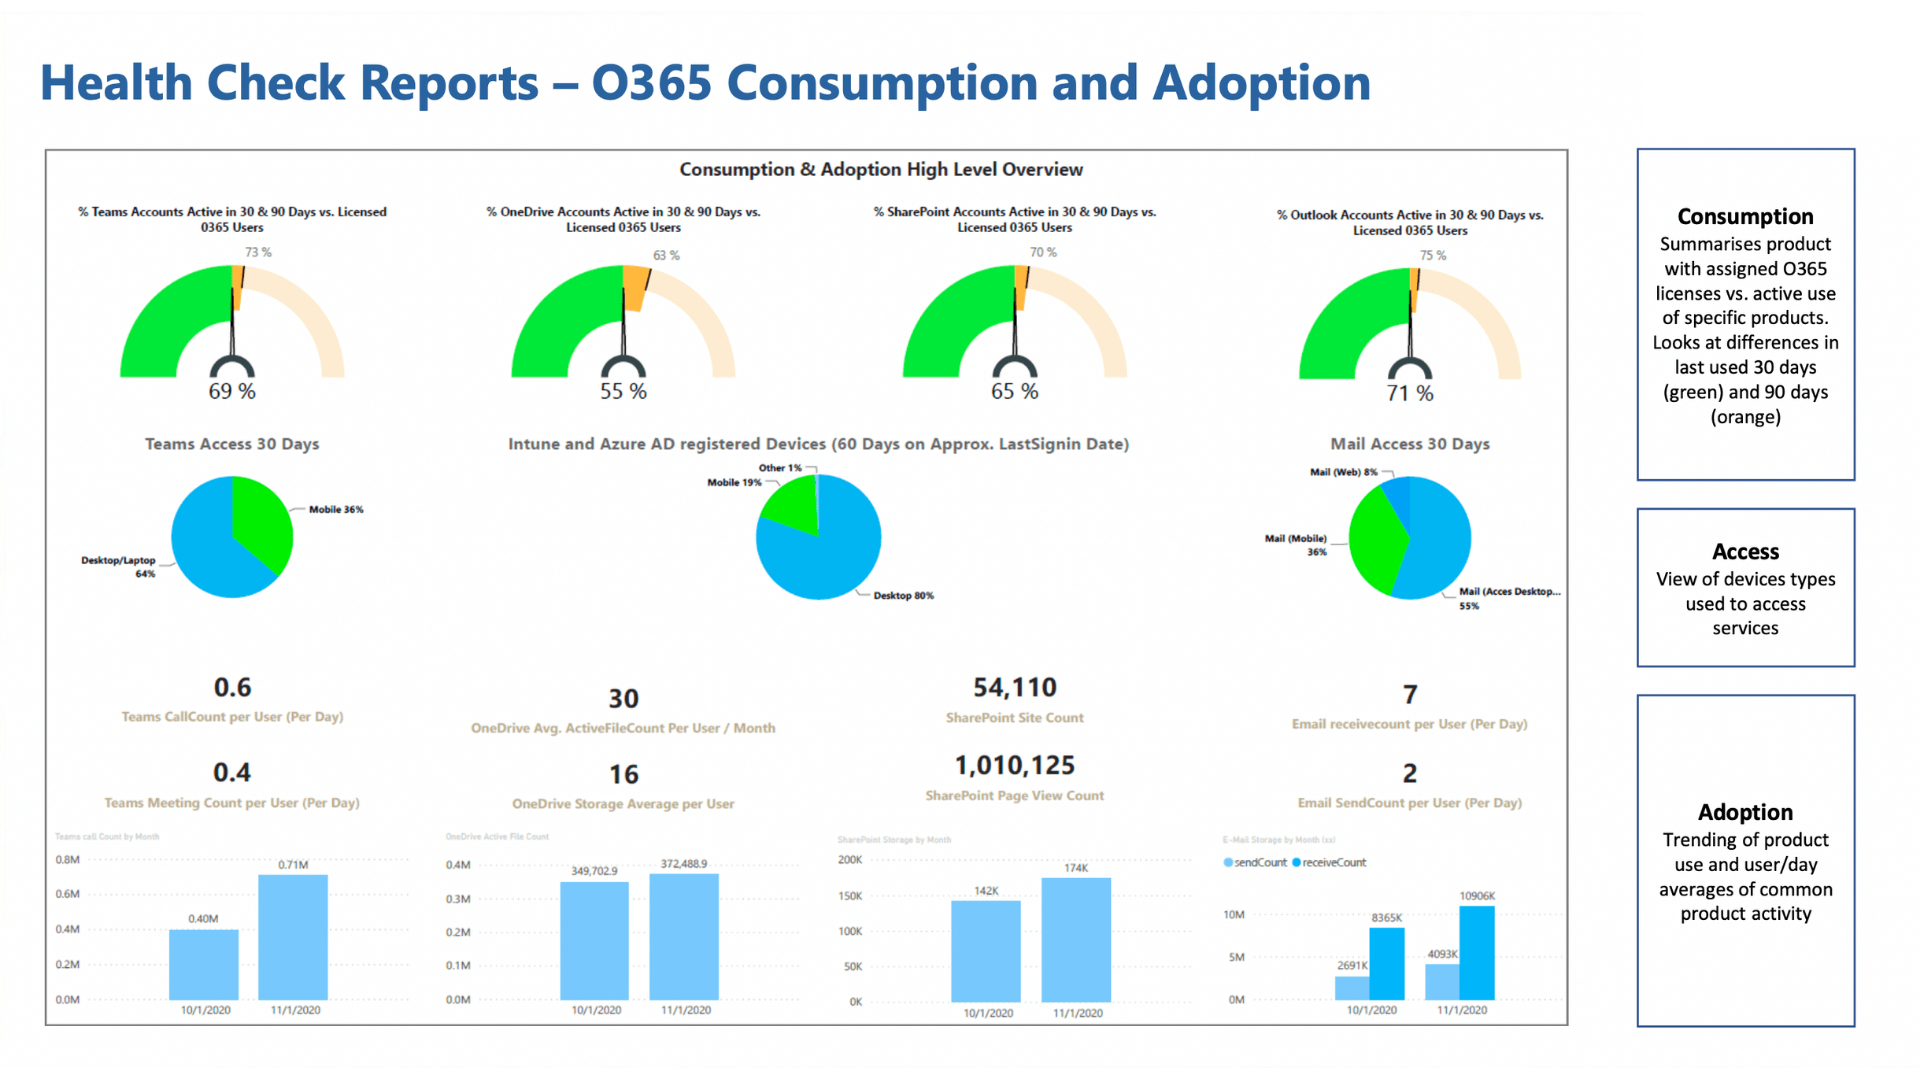Click the receiveCount legend marker
The image size is (1920, 1080).
click(1297, 862)
